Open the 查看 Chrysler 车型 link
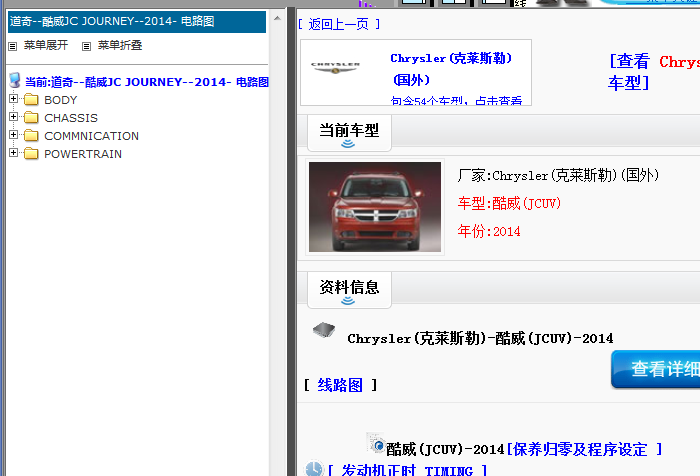This screenshot has width=700, height=476. pos(654,72)
